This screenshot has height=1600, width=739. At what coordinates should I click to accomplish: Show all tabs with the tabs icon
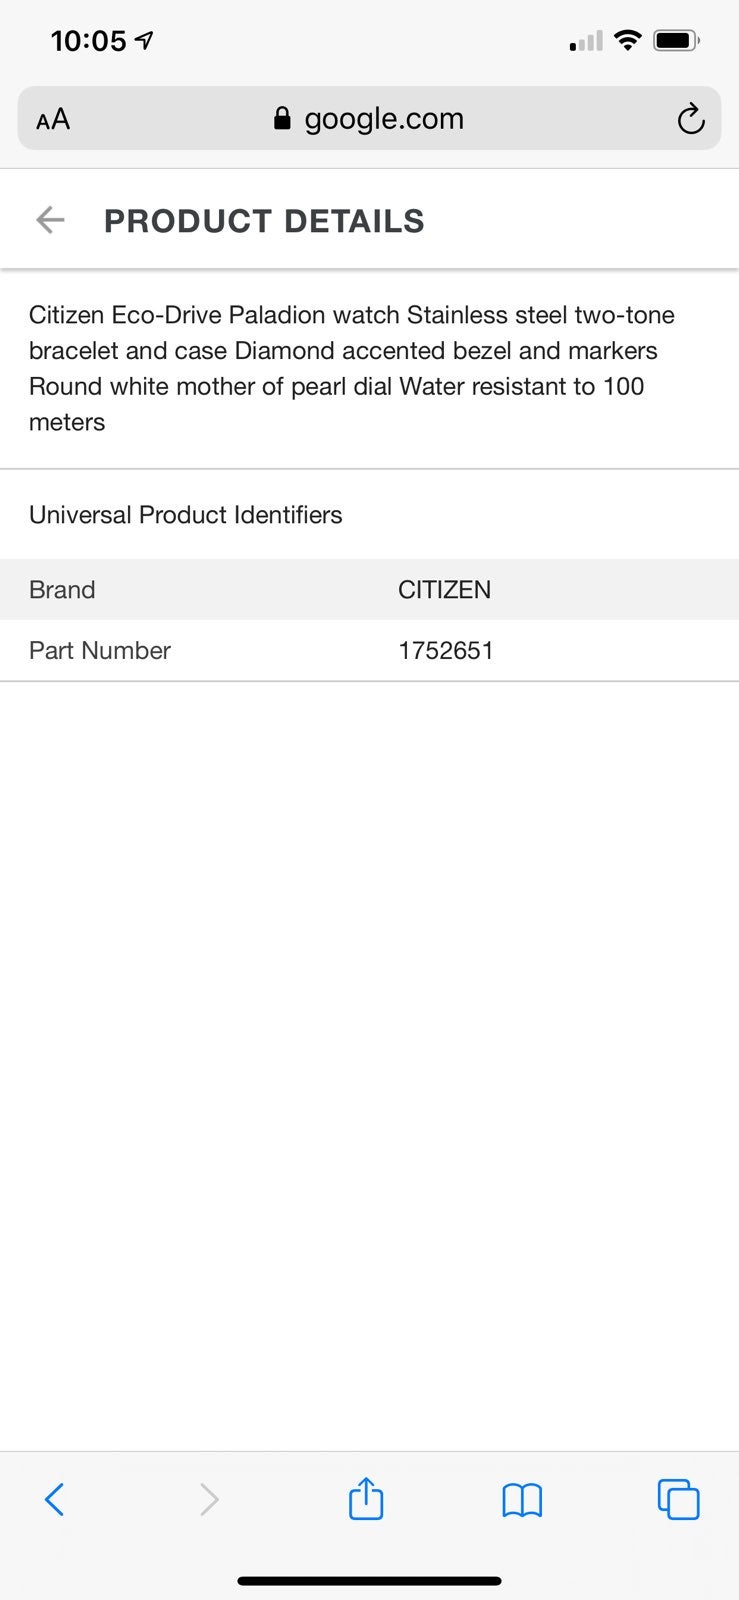678,1499
